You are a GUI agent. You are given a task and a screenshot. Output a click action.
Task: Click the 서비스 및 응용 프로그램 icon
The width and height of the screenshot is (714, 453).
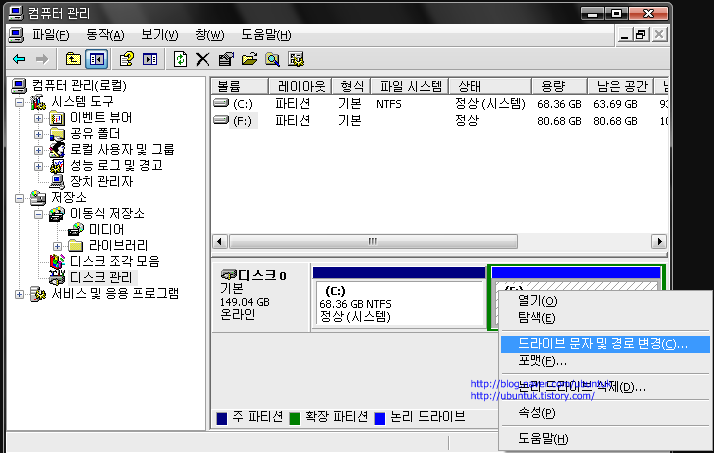(38, 294)
